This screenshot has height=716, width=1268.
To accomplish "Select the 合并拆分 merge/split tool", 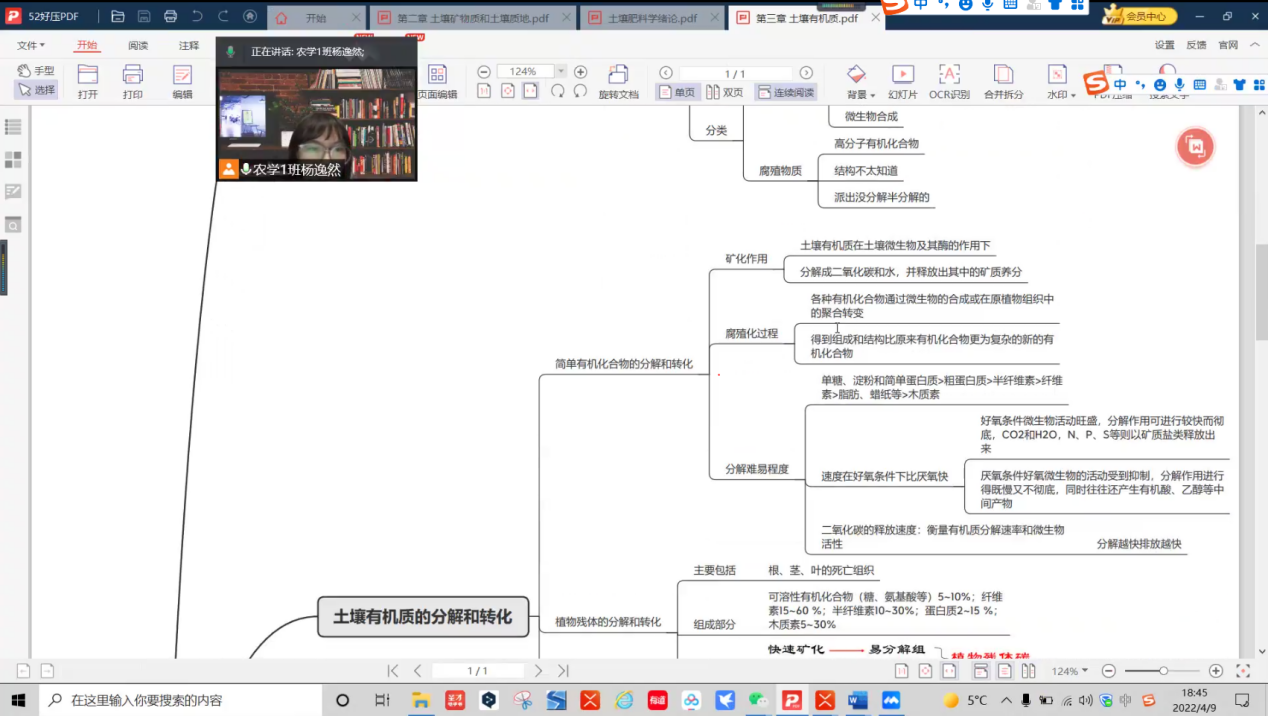I will (1003, 80).
